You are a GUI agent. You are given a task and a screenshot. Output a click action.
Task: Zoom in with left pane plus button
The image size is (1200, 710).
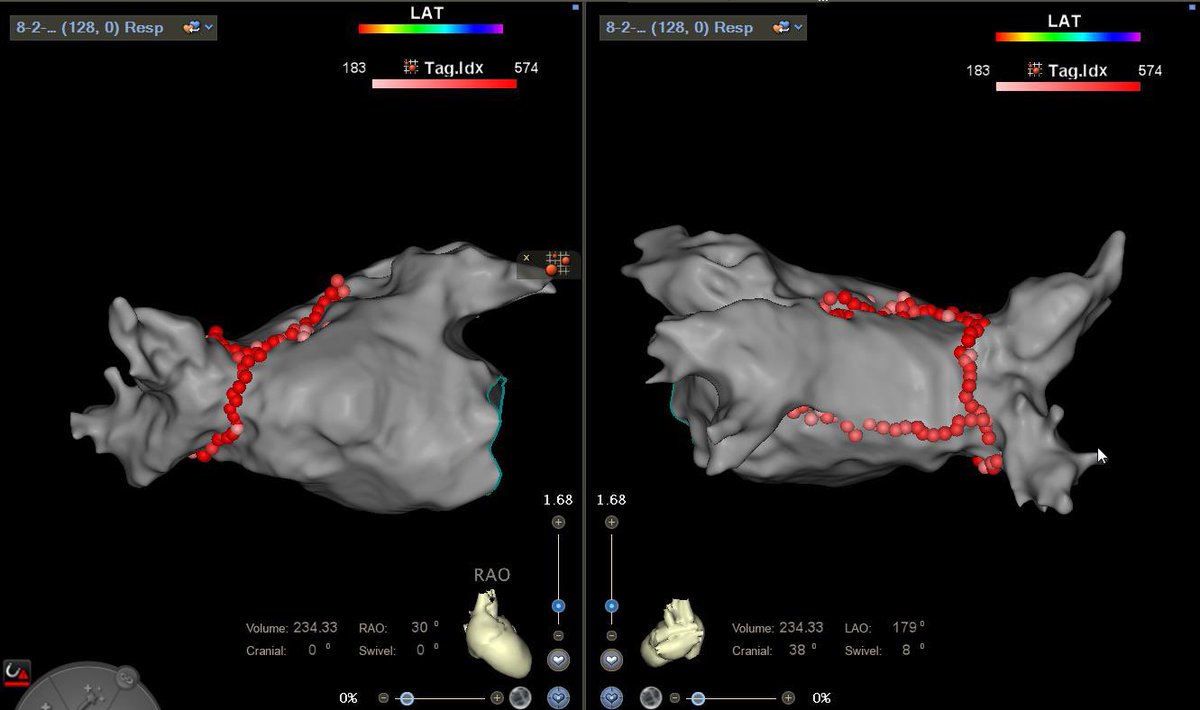click(x=558, y=522)
